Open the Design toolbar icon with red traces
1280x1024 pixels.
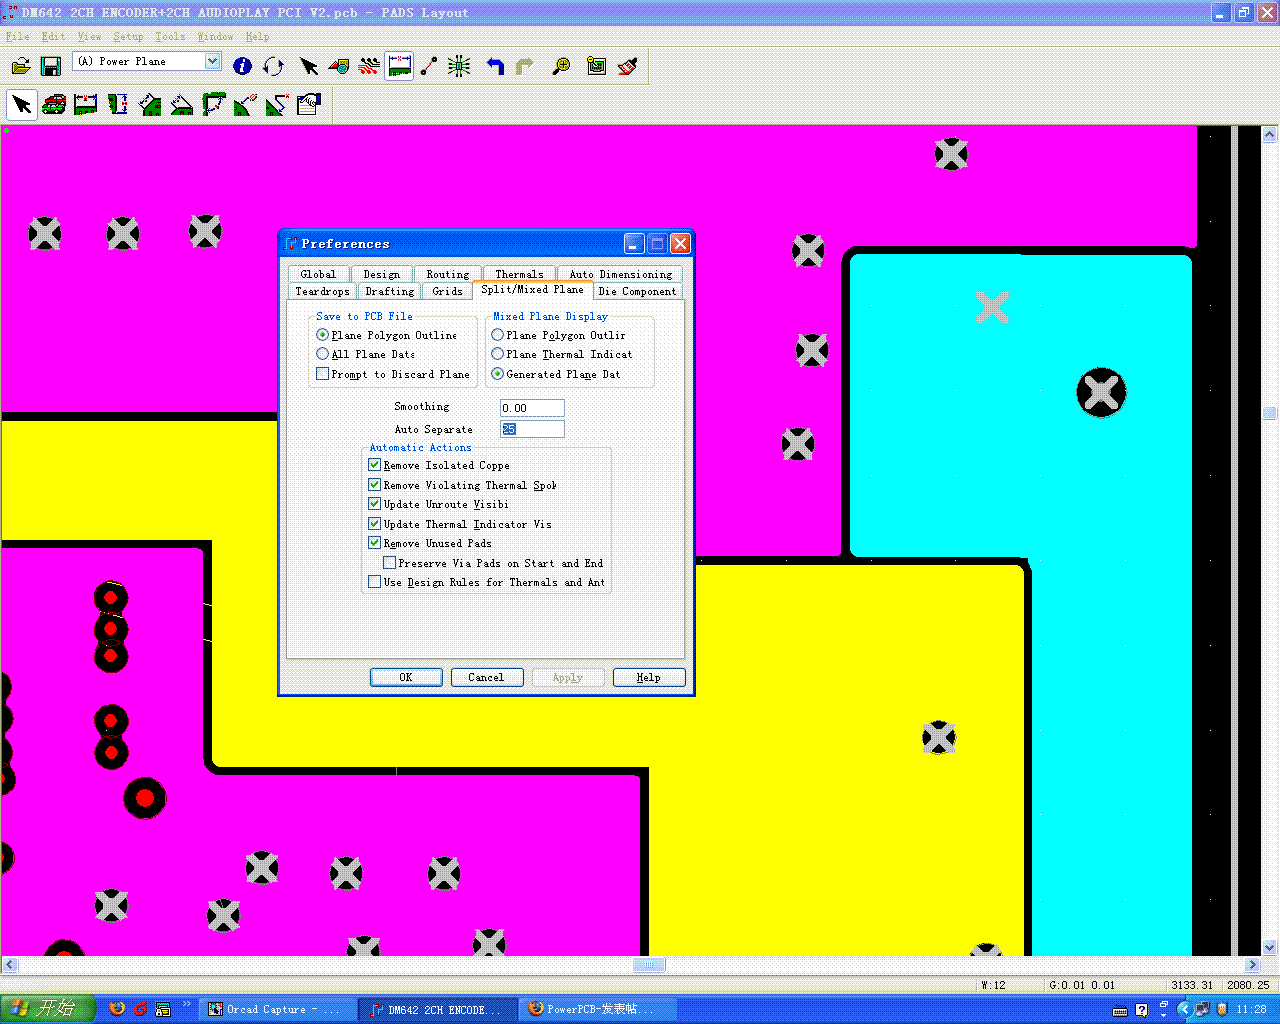tap(369, 66)
